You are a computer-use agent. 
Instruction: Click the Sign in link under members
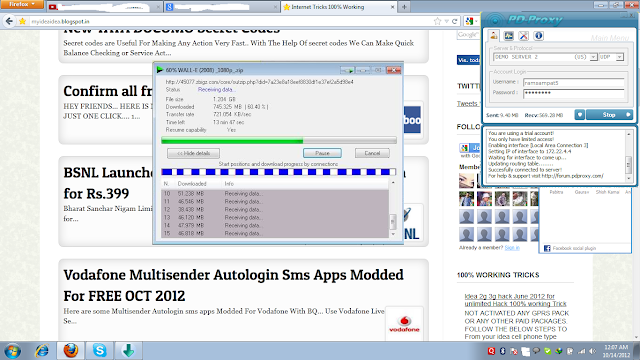pos(512,248)
